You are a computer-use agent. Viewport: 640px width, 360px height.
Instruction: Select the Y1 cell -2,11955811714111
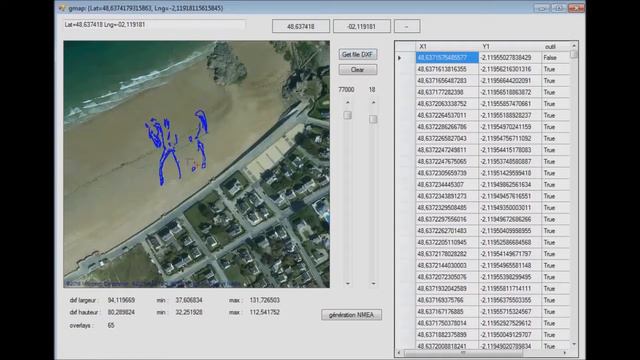point(510,289)
